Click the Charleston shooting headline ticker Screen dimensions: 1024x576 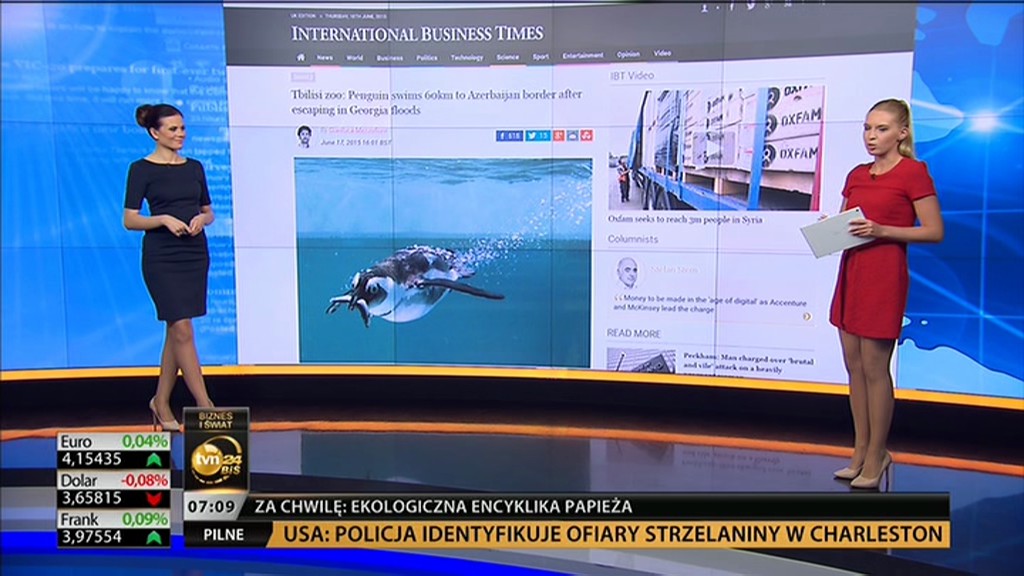point(613,534)
